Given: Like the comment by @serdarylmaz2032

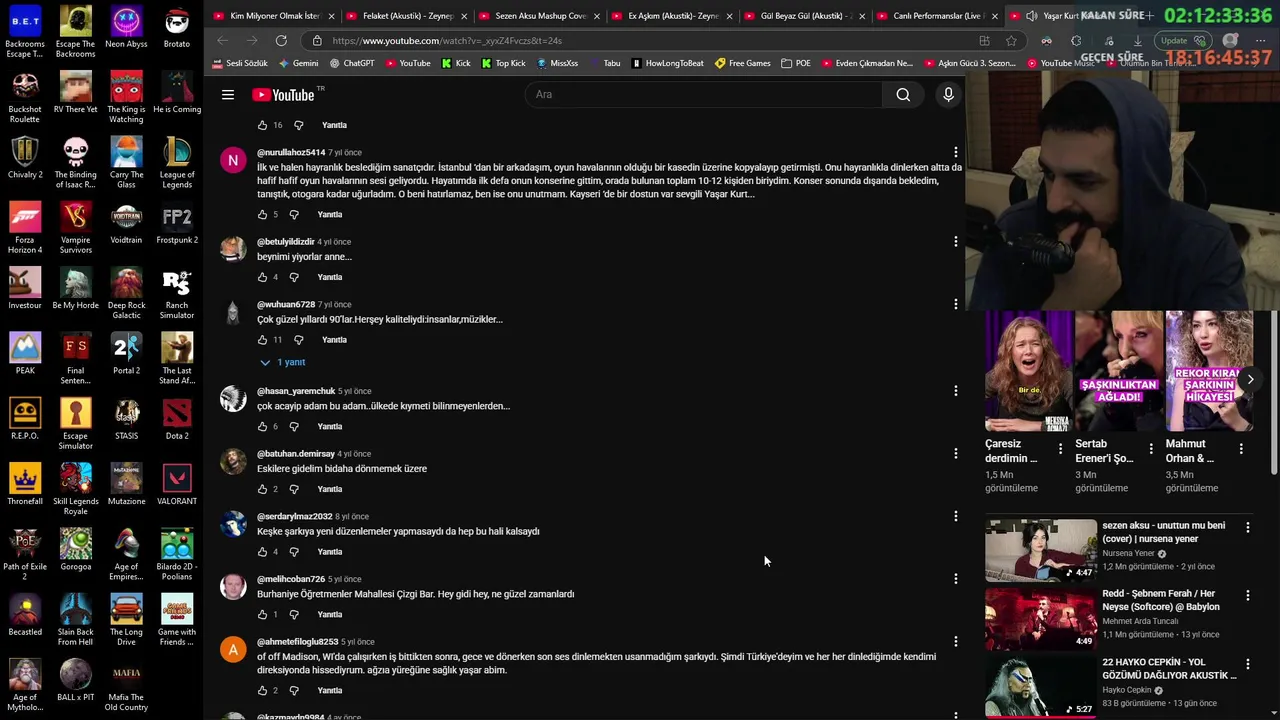Looking at the screenshot, I should point(262,552).
